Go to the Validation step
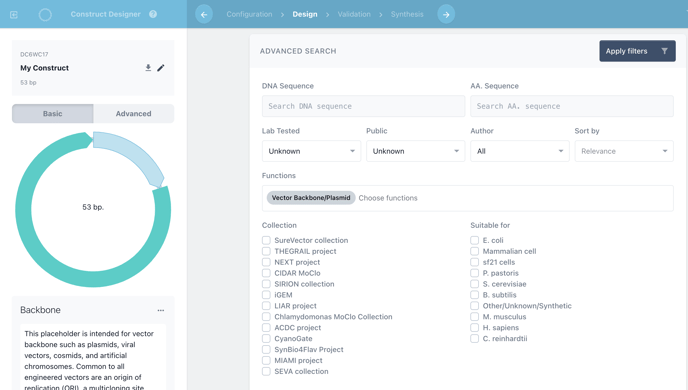This screenshot has width=688, height=390. (354, 14)
